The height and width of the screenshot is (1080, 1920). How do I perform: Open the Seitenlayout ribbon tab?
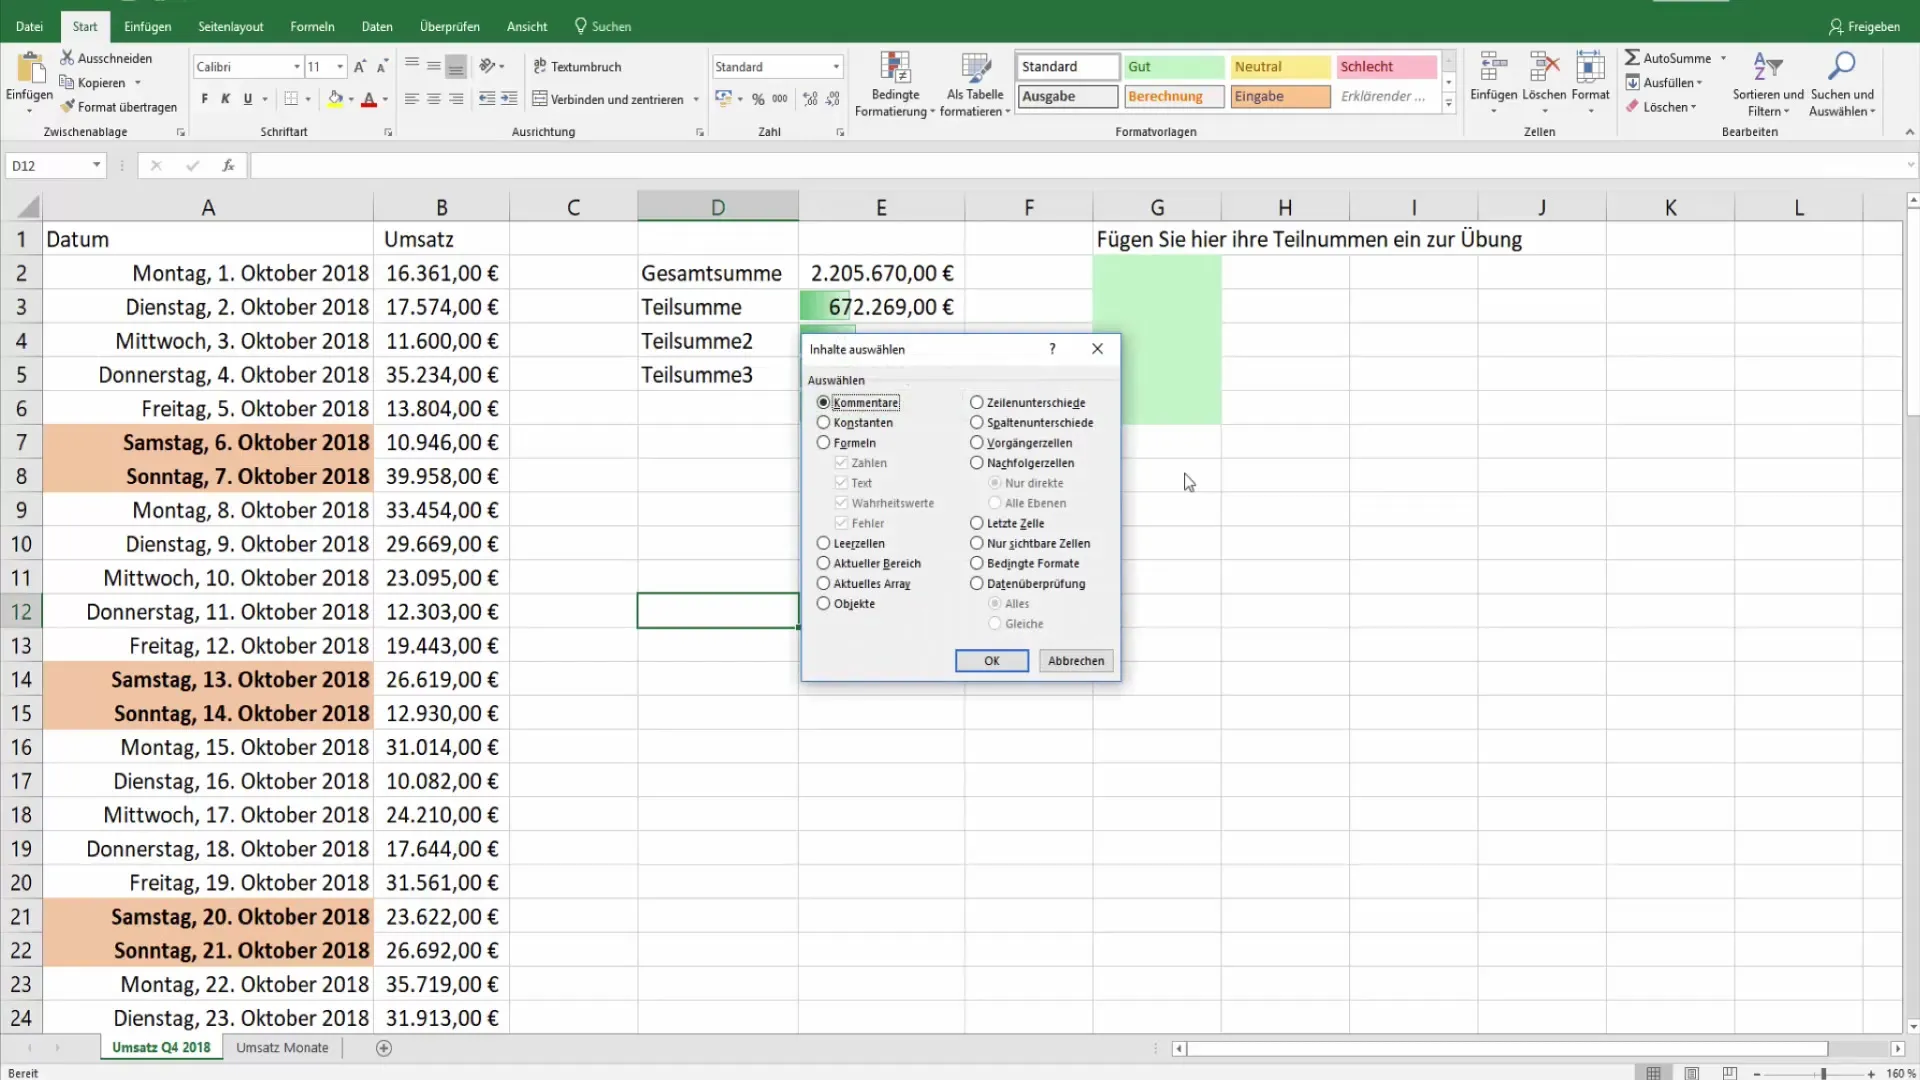(x=230, y=26)
